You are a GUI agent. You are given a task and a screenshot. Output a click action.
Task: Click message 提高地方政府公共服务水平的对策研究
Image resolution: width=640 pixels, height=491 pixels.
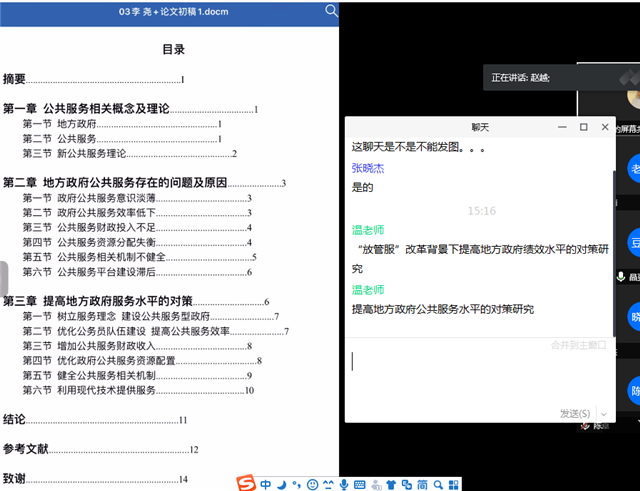click(443, 309)
